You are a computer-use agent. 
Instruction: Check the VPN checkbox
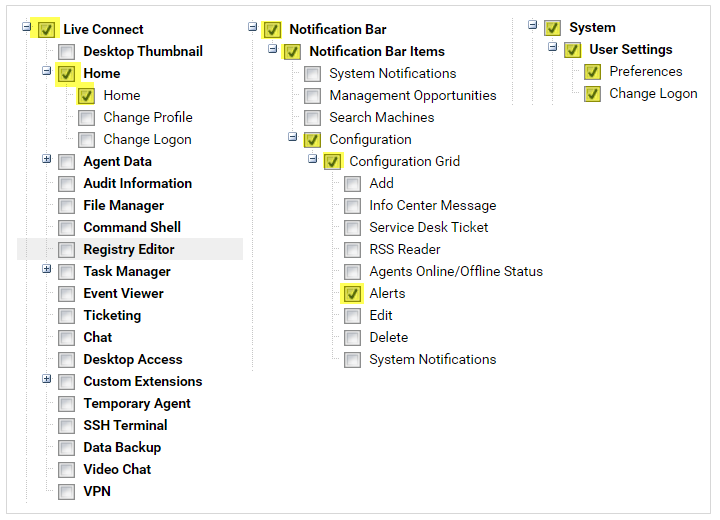tap(67, 492)
